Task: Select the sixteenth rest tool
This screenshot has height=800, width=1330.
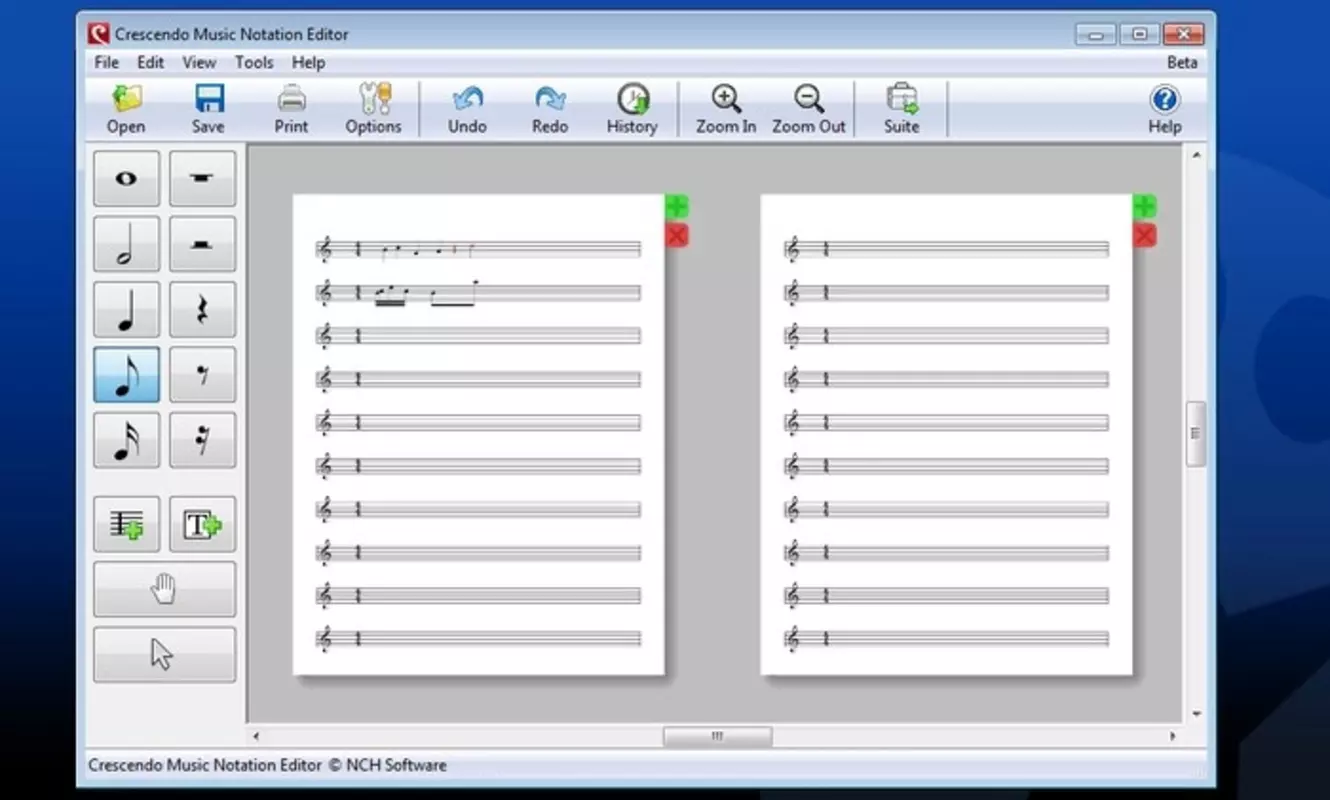Action: (202, 440)
